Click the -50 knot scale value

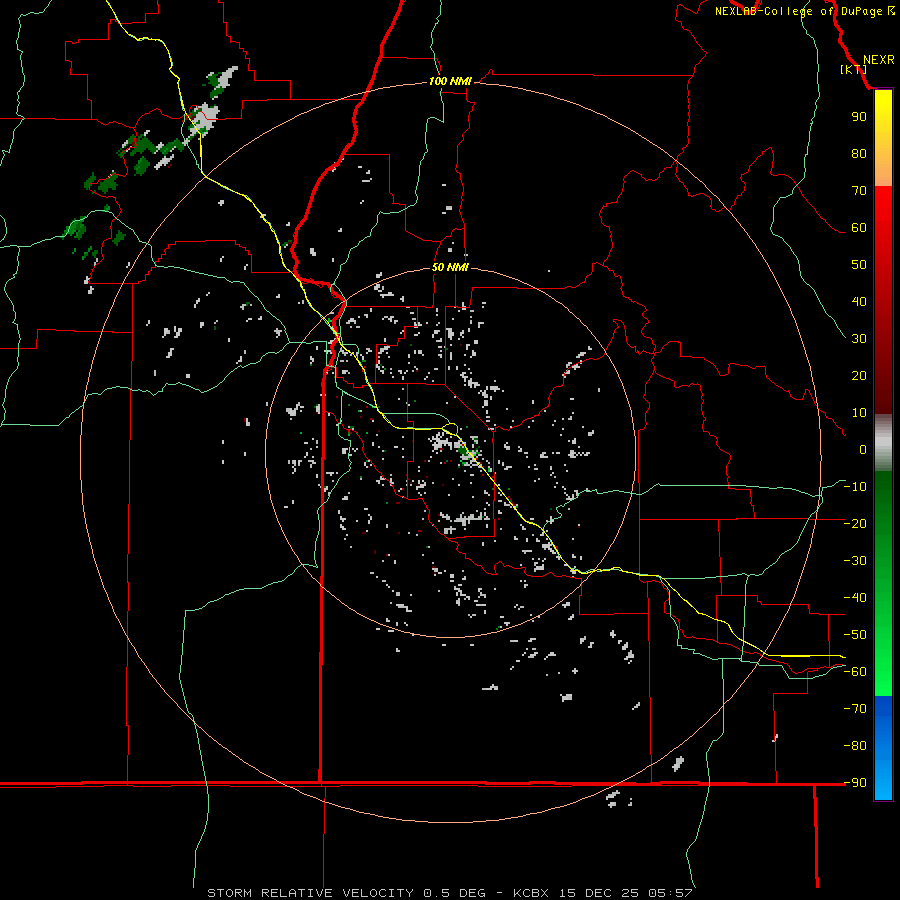pos(855,635)
